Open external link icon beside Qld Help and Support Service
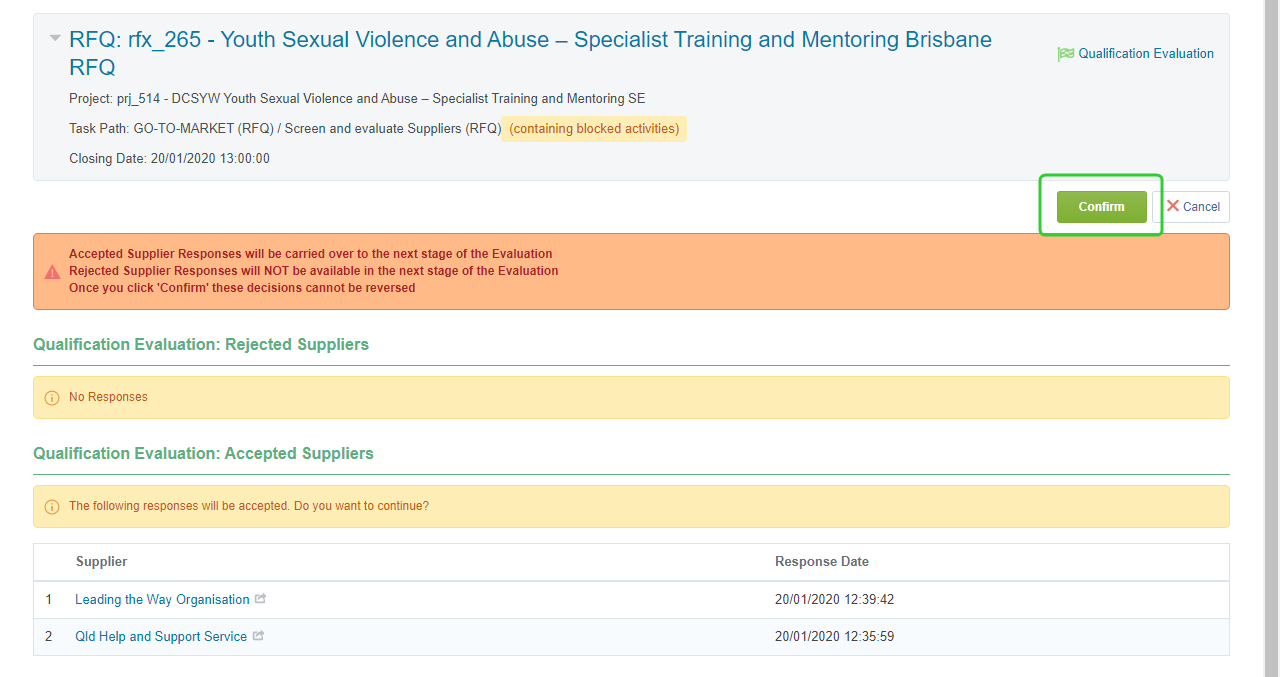Image resolution: width=1280 pixels, height=677 pixels. [258, 636]
